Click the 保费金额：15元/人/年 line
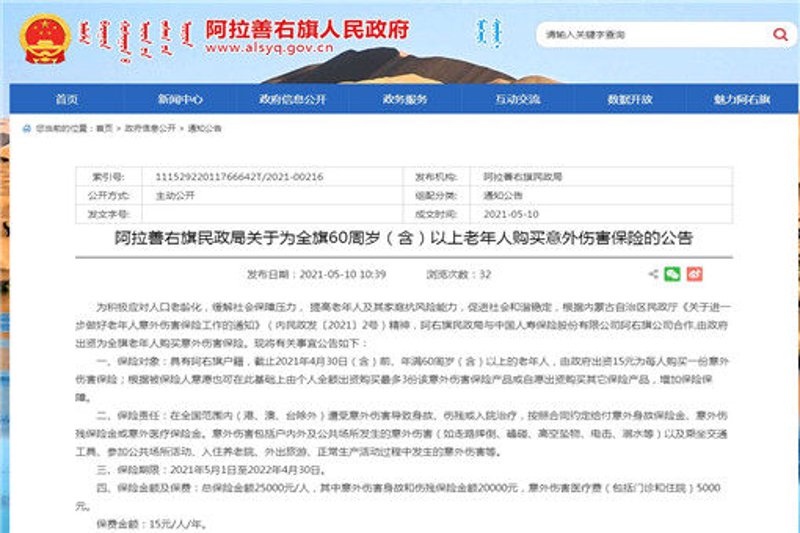The height and width of the screenshot is (533, 800). pos(152,524)
